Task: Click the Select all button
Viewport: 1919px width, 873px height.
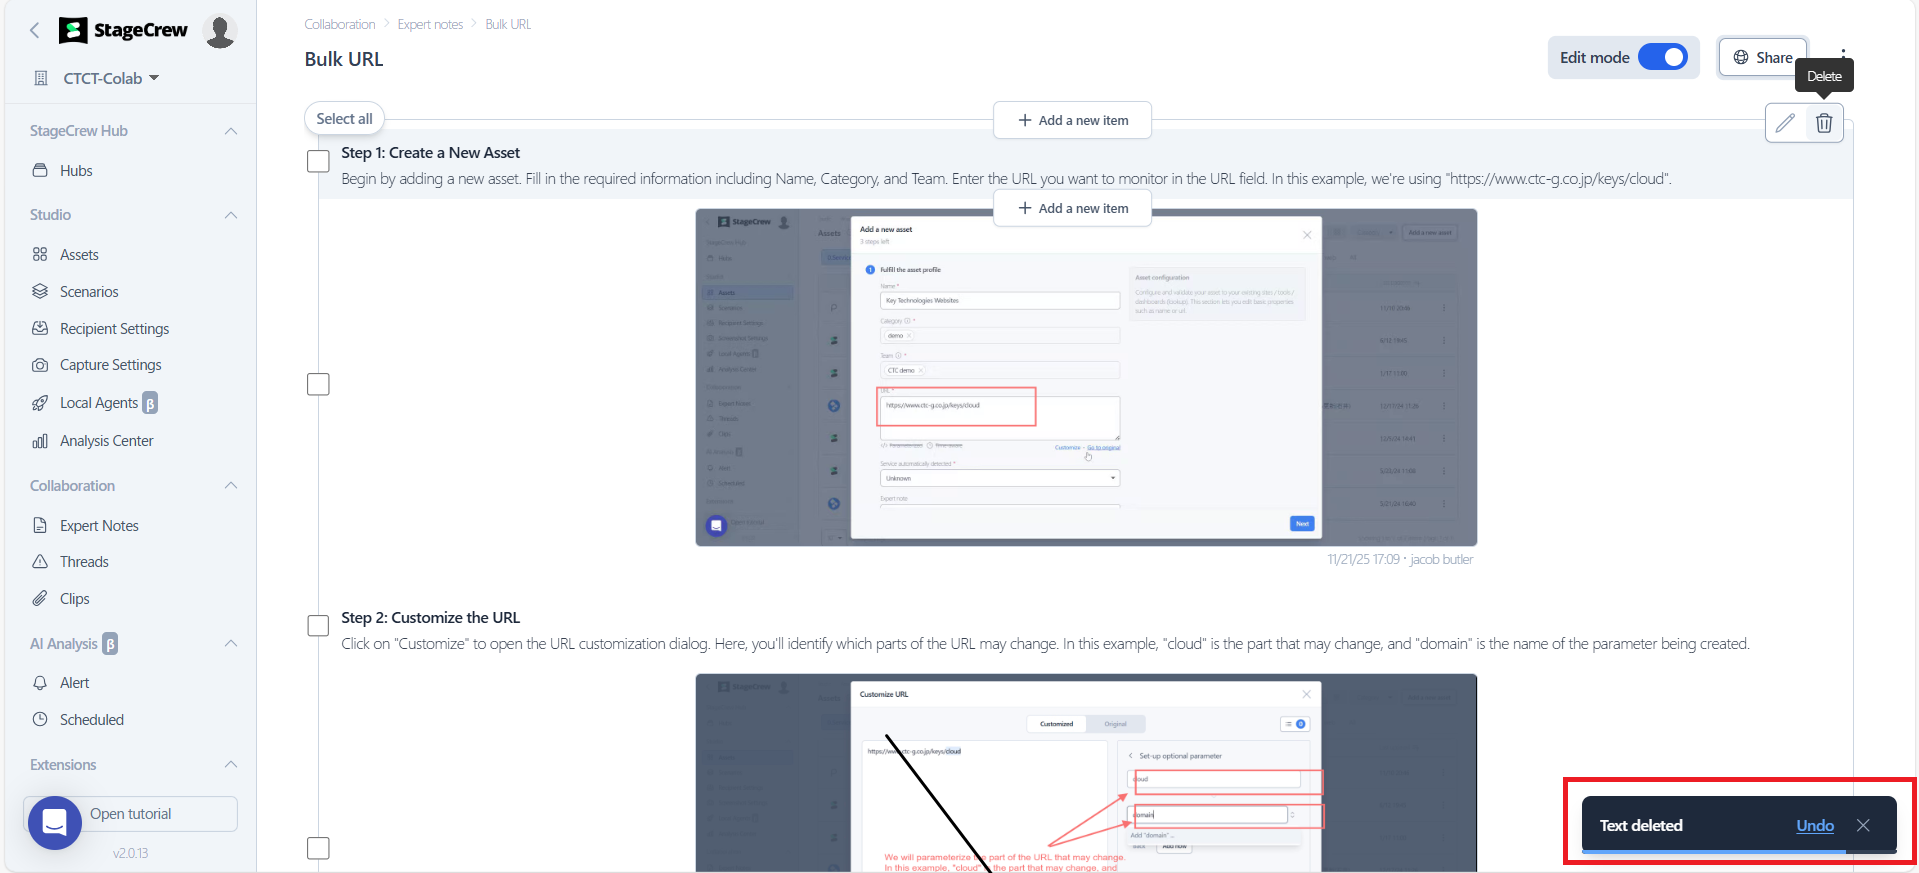Action: (344, 118)
